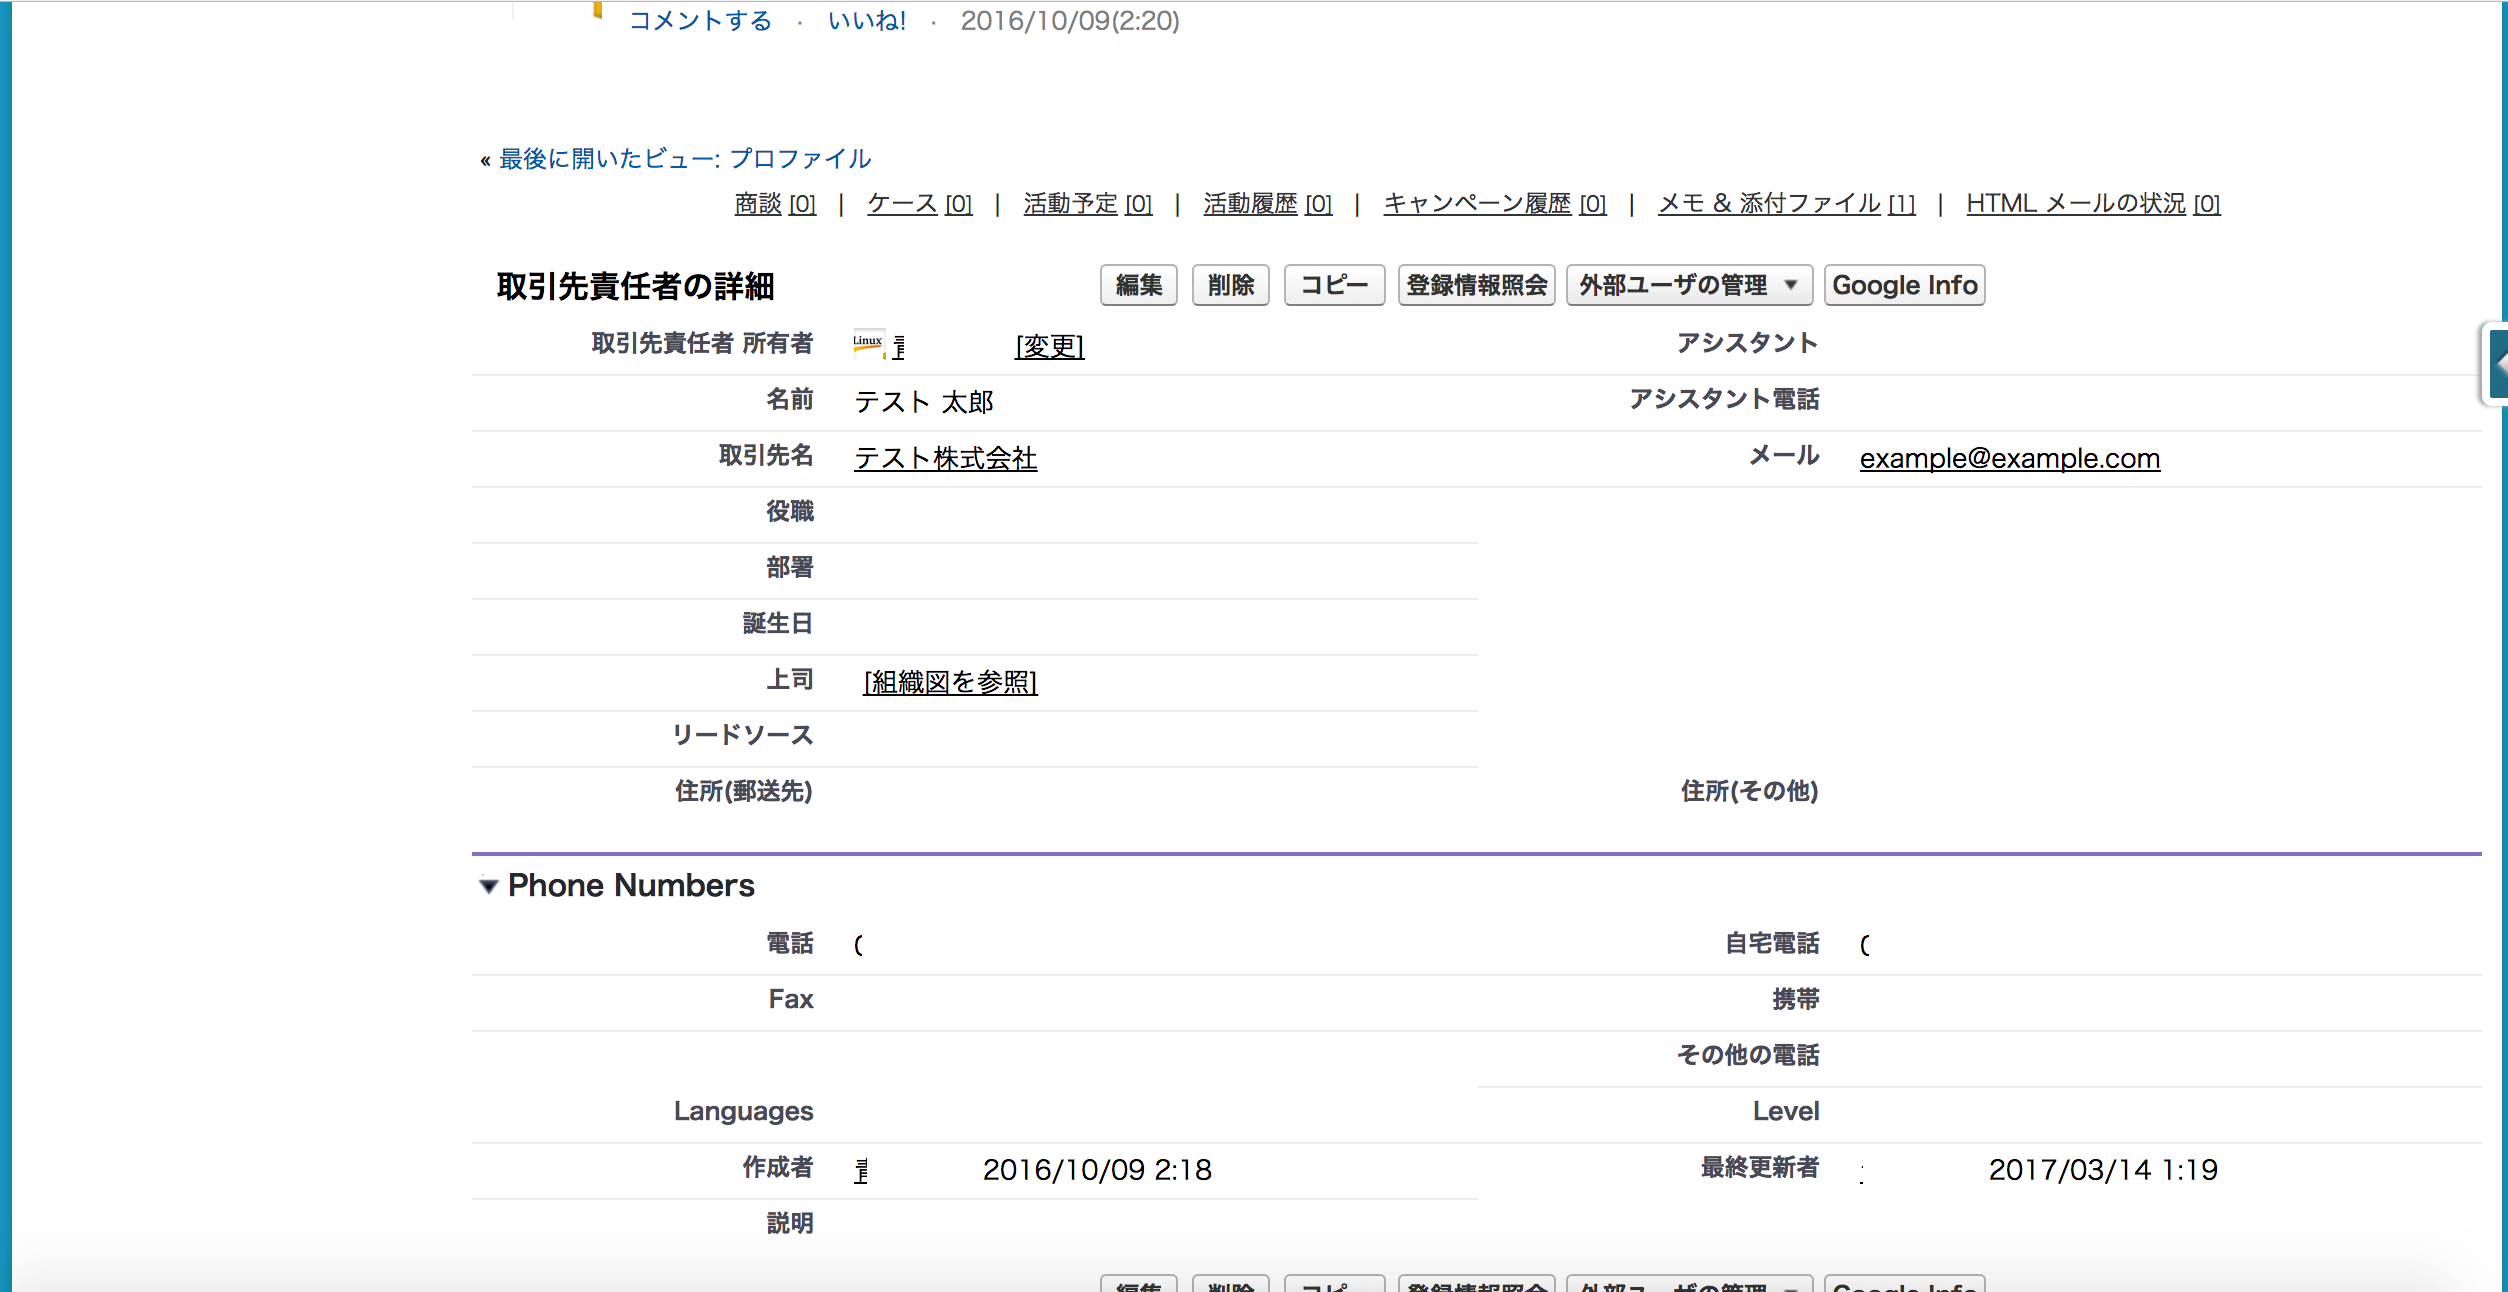Open the bottom 外部ユーザの管理 dropdown
Image resolution: width=2508 pixels, height=1292 pixels.
(x=1689, y=1287)
